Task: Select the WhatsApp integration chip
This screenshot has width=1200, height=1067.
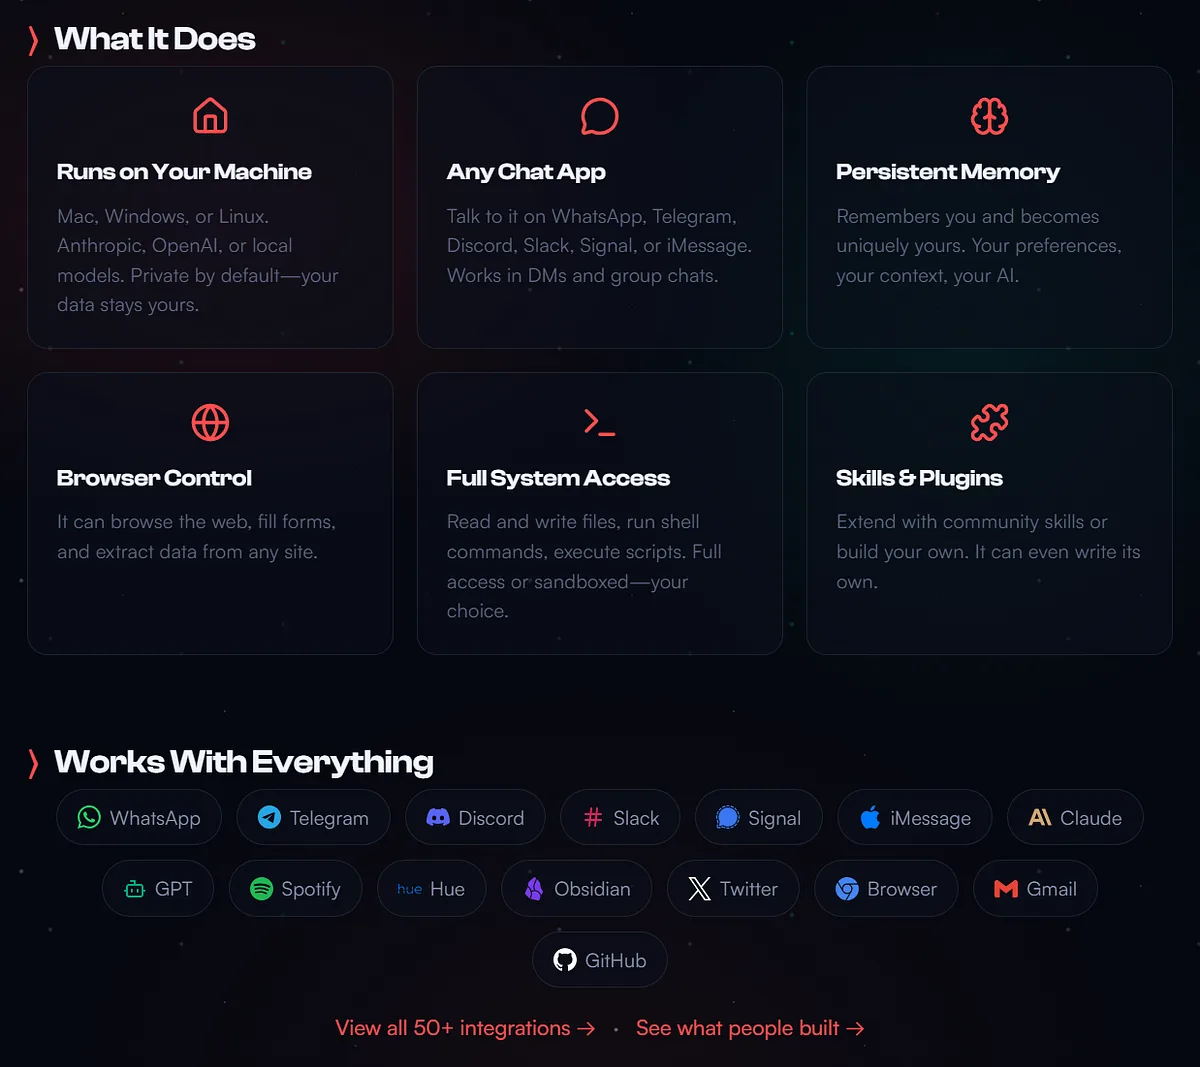Action: click(x=139, y=818)
